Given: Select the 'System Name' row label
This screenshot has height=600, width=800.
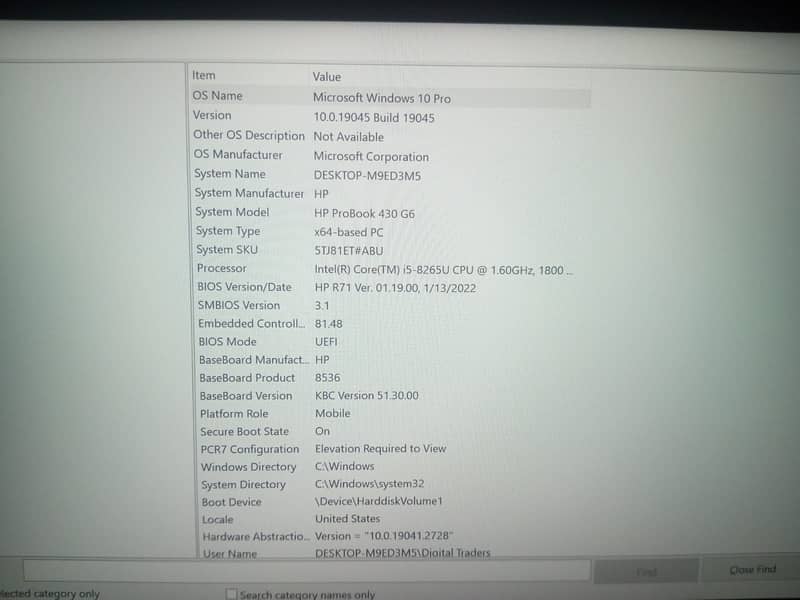Looking at the screenshot, I should point(230,174).
